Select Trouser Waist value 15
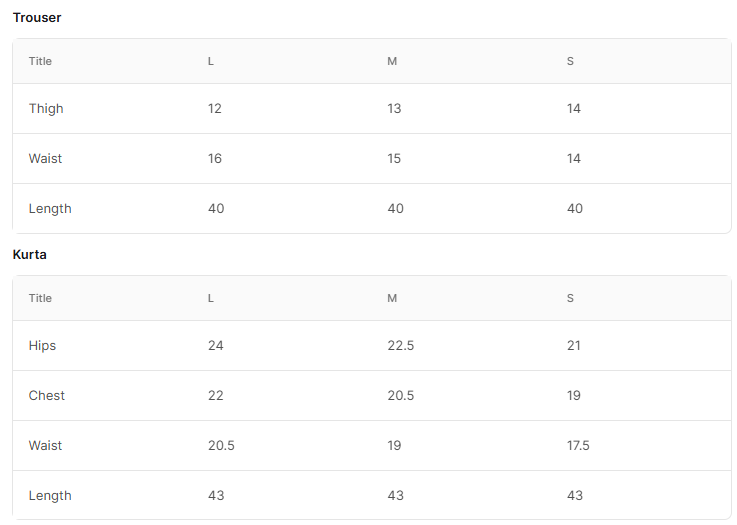737x525 pixels. (394, 158)
